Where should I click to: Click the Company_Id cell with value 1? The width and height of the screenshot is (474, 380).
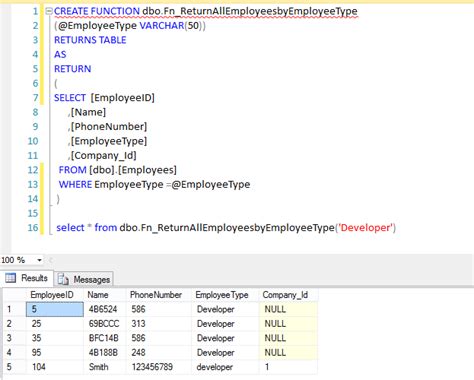288,367
